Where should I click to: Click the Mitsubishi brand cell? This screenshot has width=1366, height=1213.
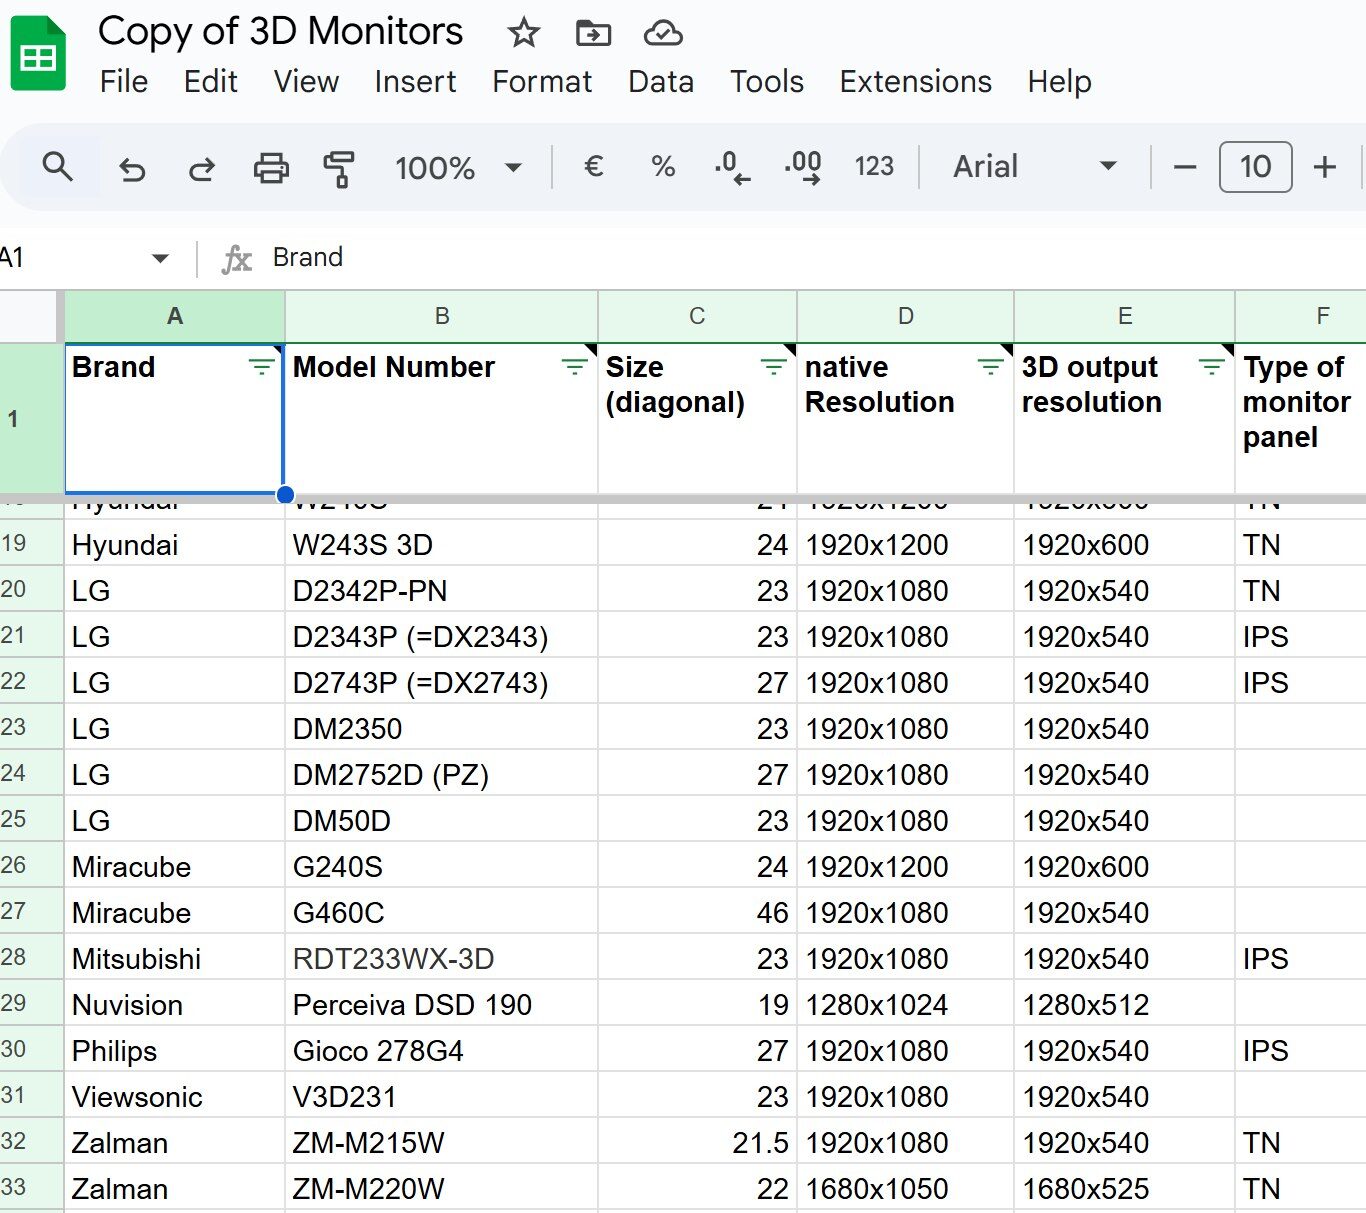coord(175,959)
